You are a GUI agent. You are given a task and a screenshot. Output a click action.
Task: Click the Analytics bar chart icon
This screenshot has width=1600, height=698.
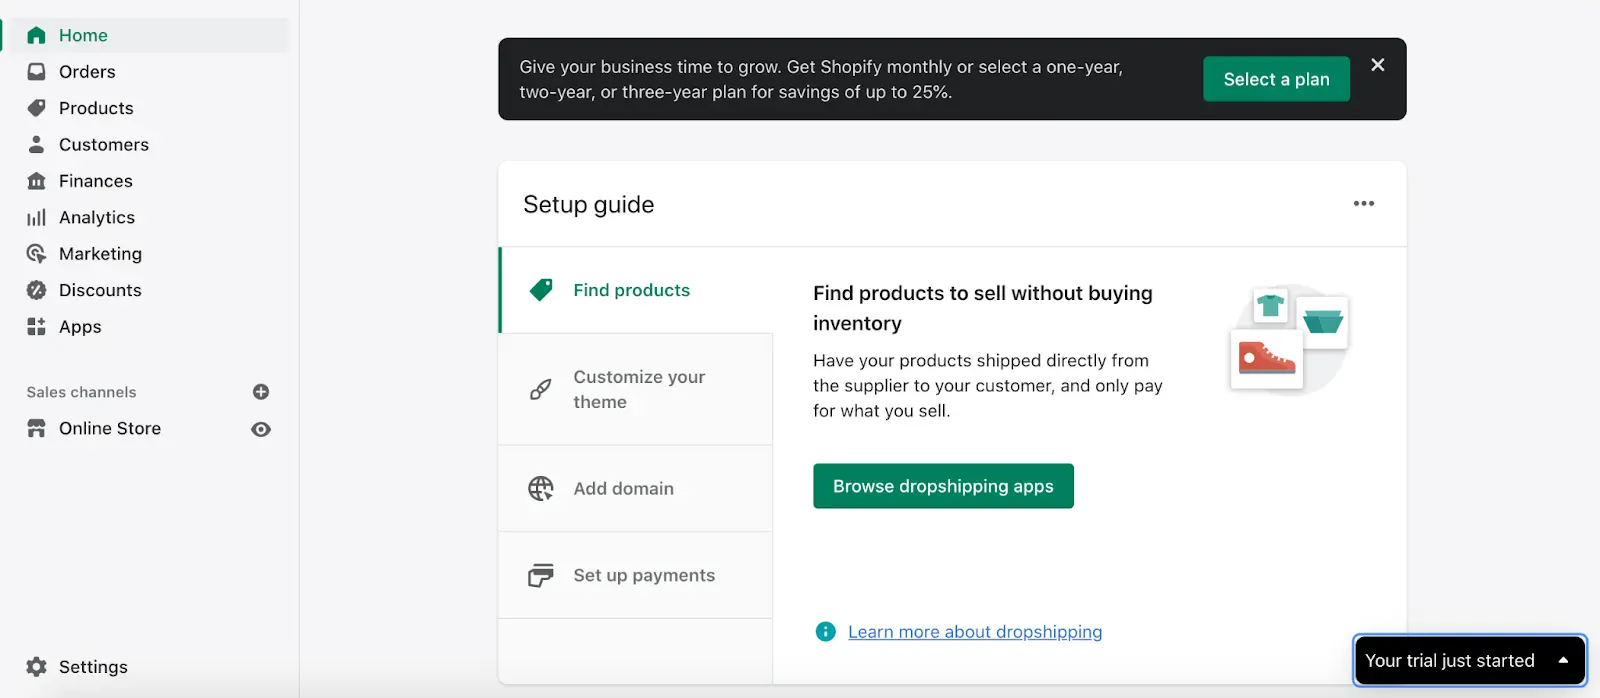(36, 217)
